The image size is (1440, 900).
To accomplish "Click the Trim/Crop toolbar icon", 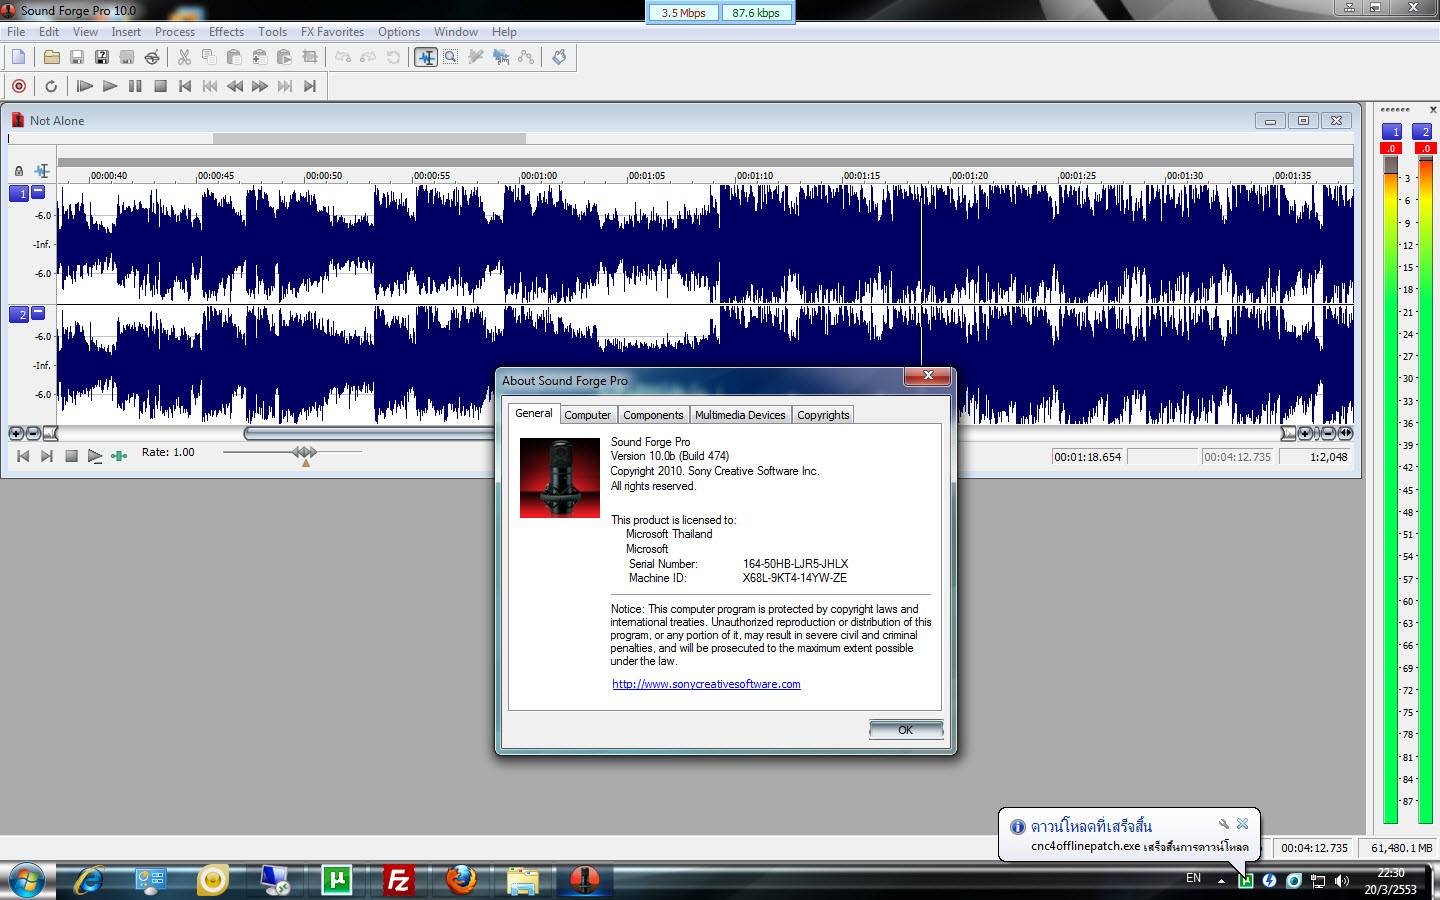I will (310, 57).
